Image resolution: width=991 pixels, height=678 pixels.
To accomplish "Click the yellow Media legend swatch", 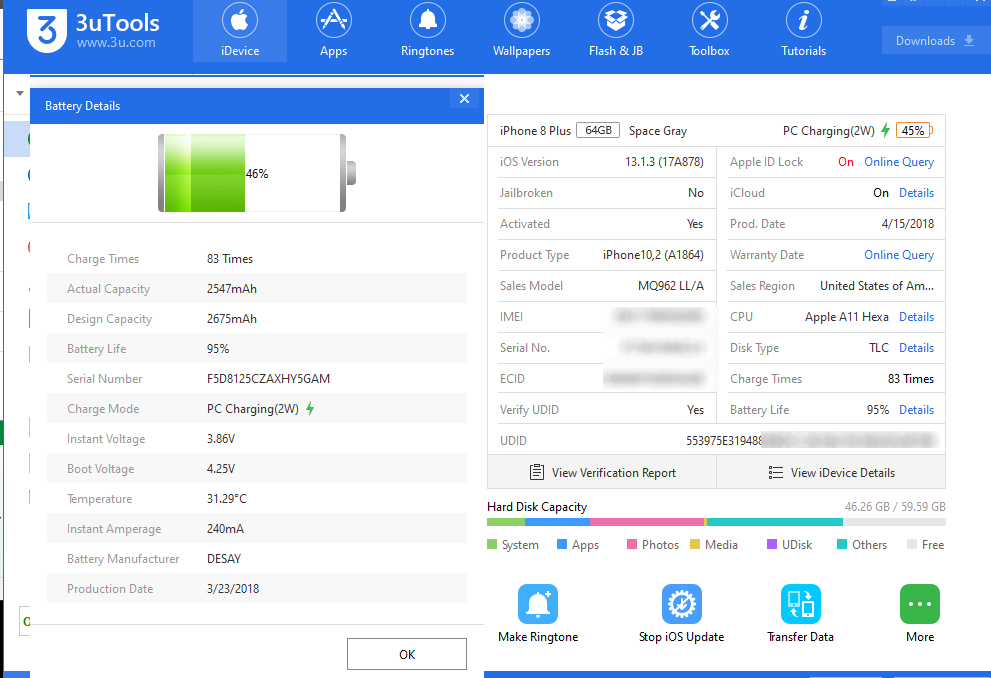I will pyautogui.click(x=695, y=544).
